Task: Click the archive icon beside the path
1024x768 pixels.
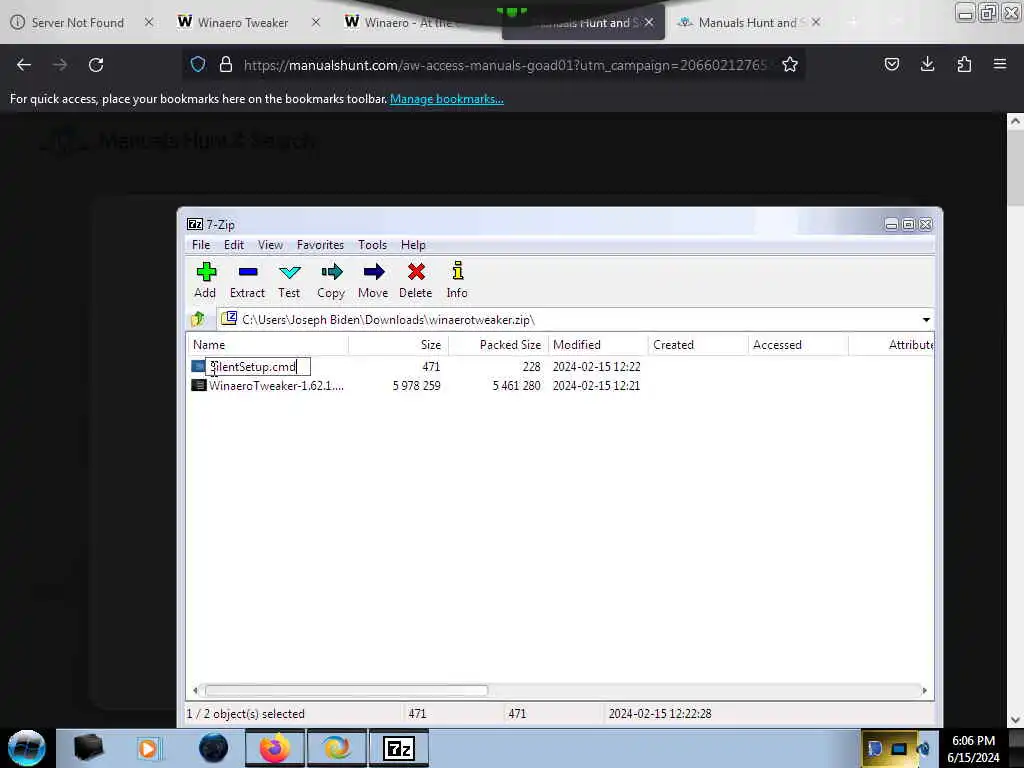Action: pyautogui.click(x=229, y=319)
